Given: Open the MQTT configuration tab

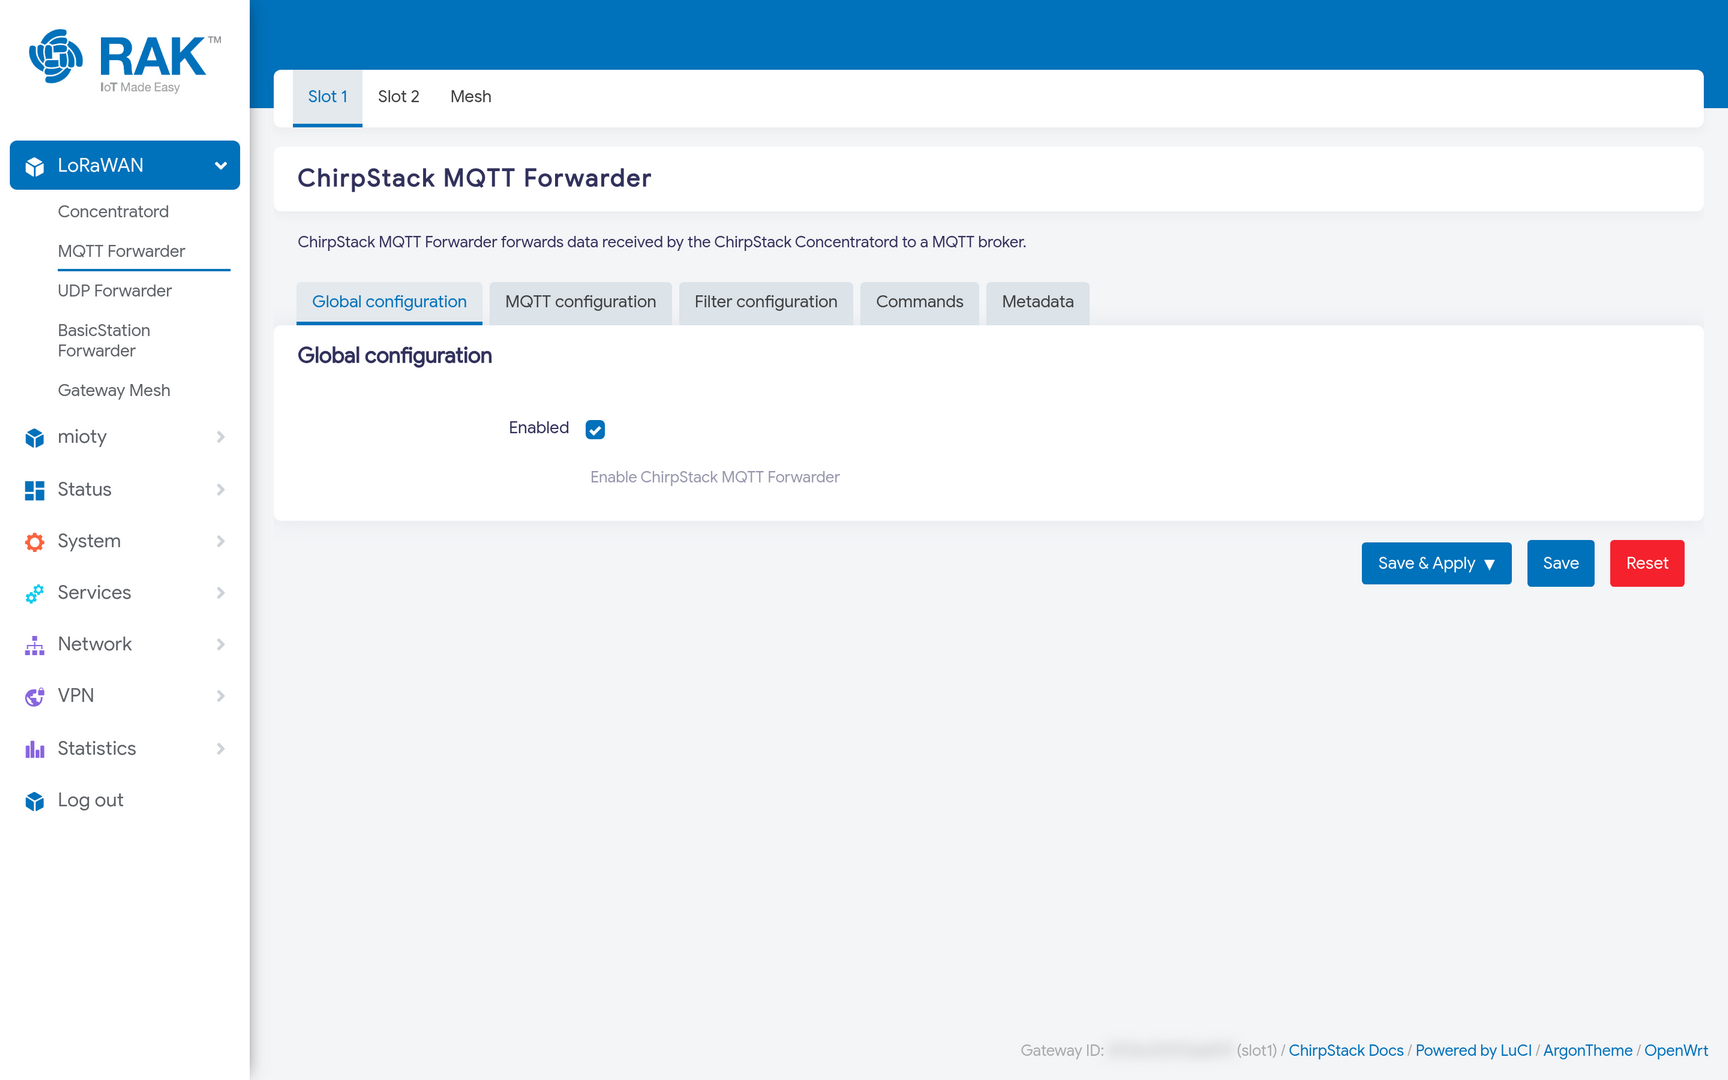Looking at the screenshot, I should [x=580, y=302].
